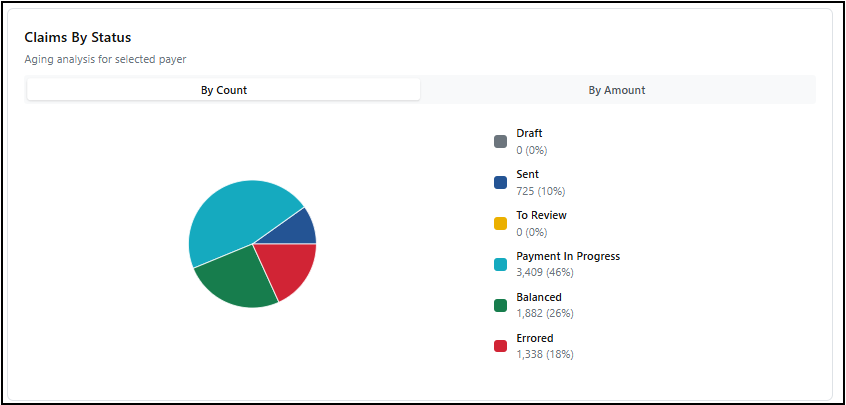Select the Payment In Progress legend label
This screenshot has height=405, width=846.
(567, 256)
